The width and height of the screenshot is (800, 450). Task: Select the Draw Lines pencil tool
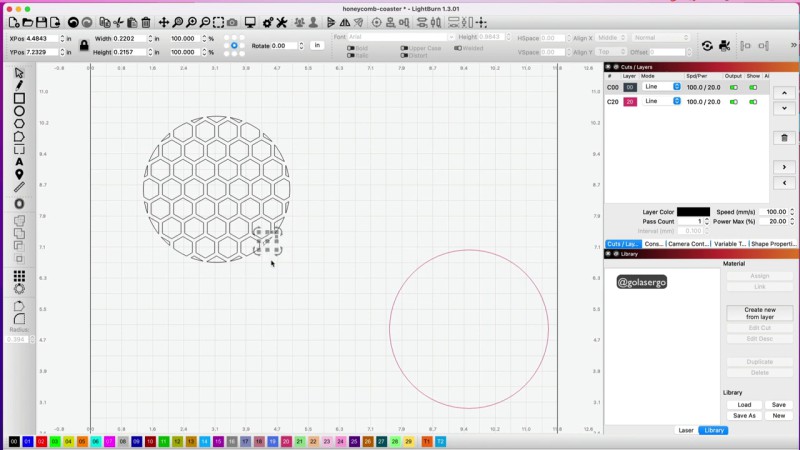[19, 85]
